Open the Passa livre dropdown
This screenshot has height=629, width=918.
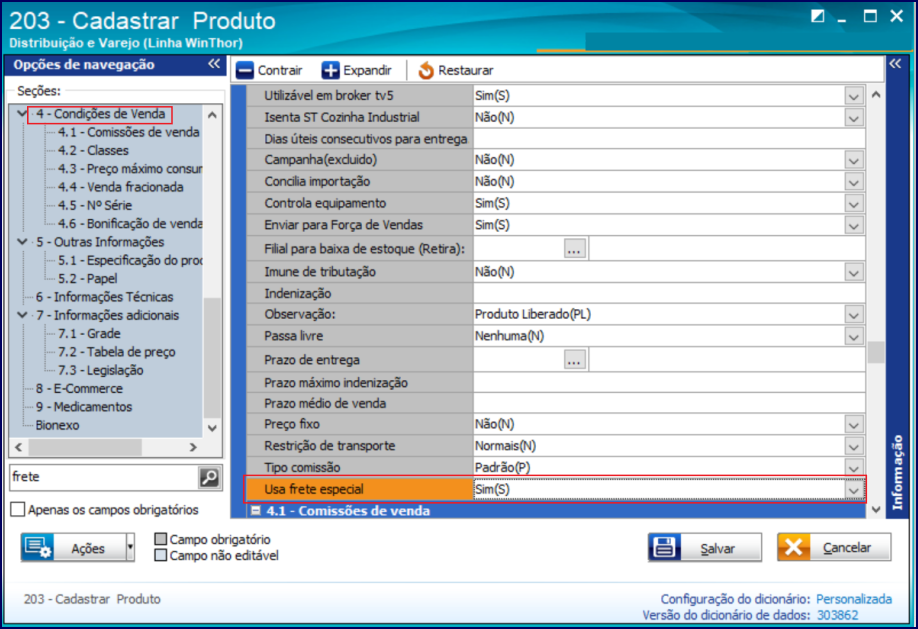854,336
